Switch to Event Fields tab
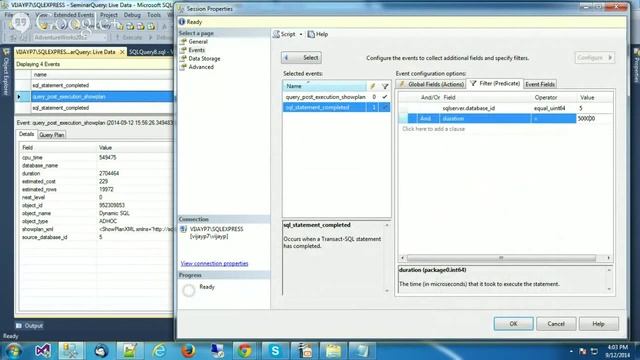 [540, 84]
